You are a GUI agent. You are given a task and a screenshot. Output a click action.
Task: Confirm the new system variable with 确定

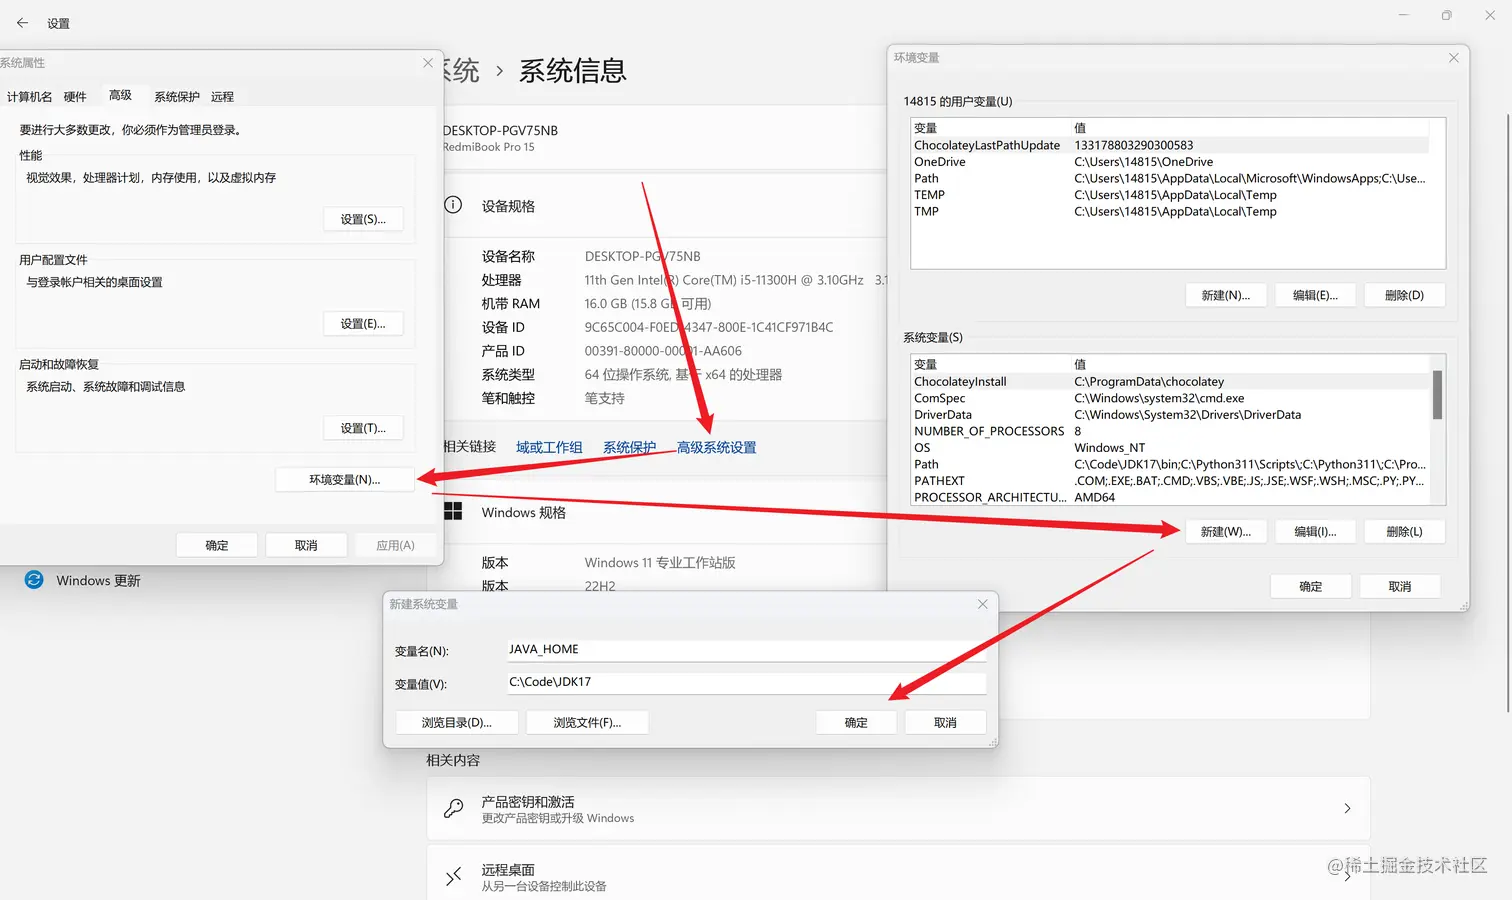(856, 722)
